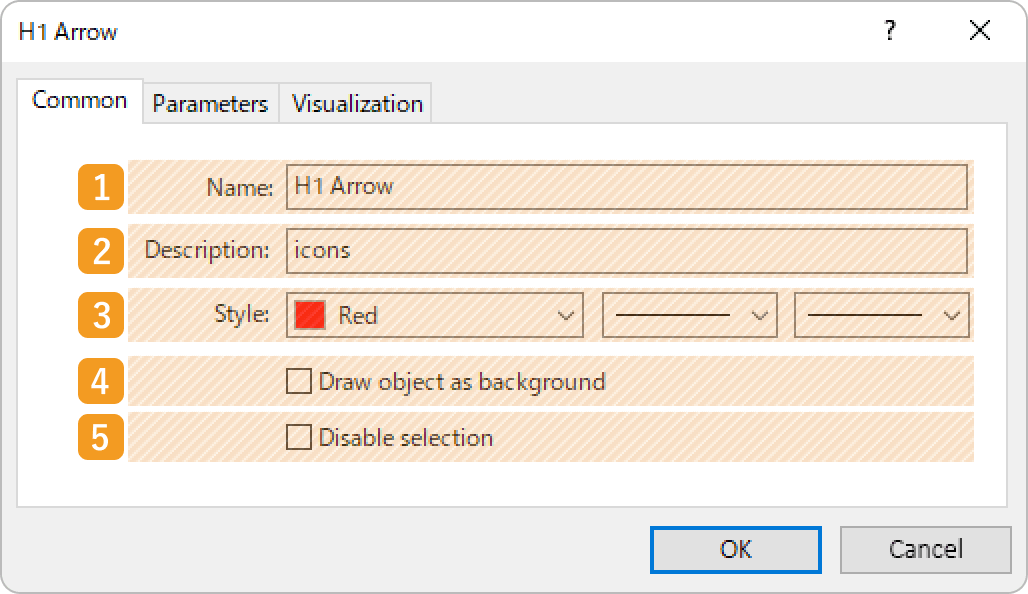Open the line width dropdown

point(881,316)
